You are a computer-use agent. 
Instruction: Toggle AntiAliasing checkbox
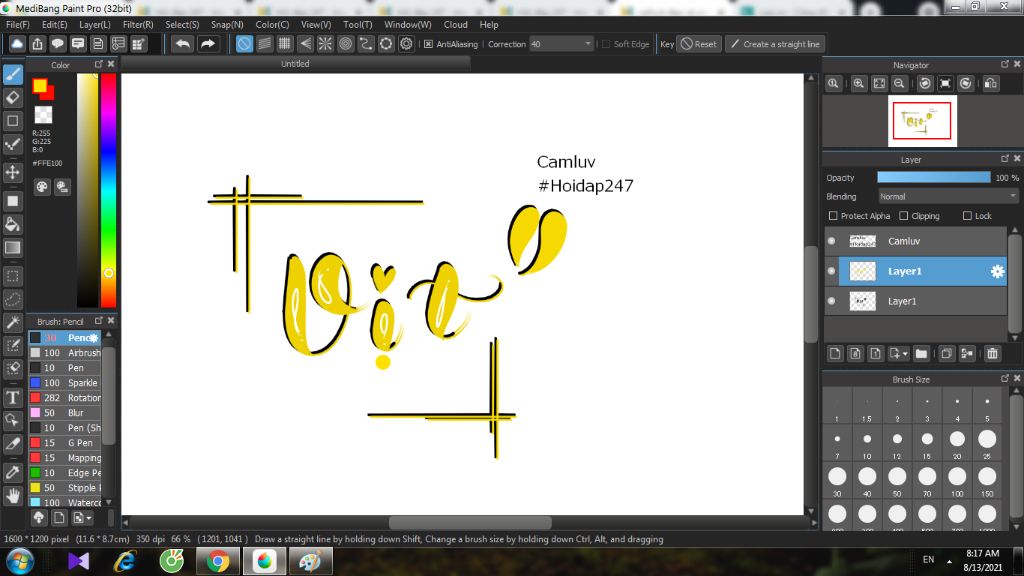click(x=428, y=44)
